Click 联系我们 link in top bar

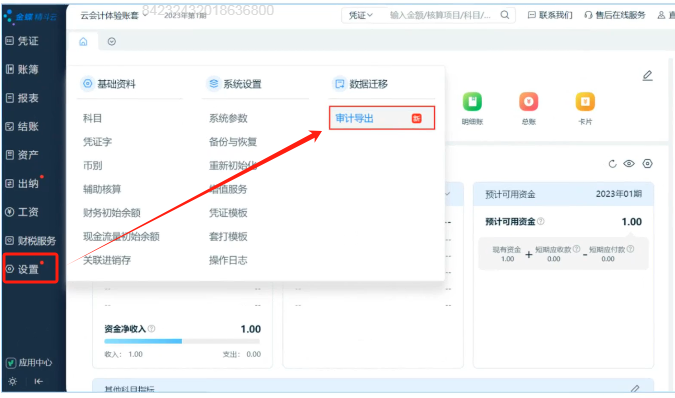[550, 15]
